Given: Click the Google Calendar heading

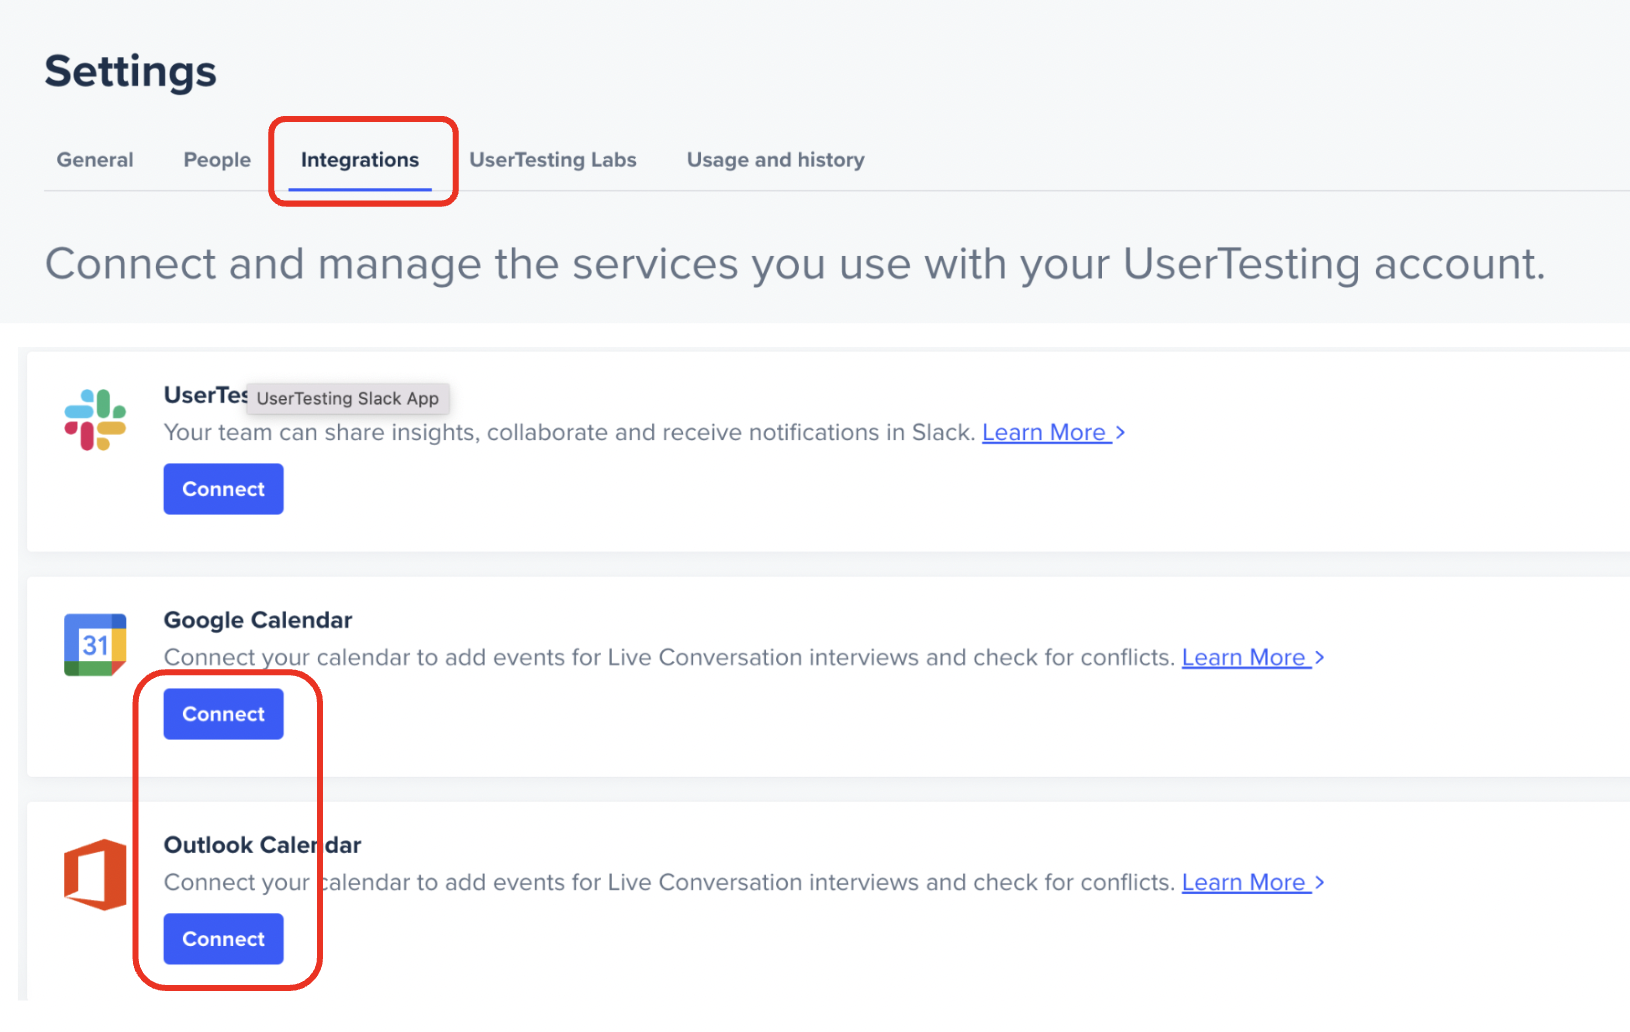Looking at the screenshot, I should [x=258, y=620].
